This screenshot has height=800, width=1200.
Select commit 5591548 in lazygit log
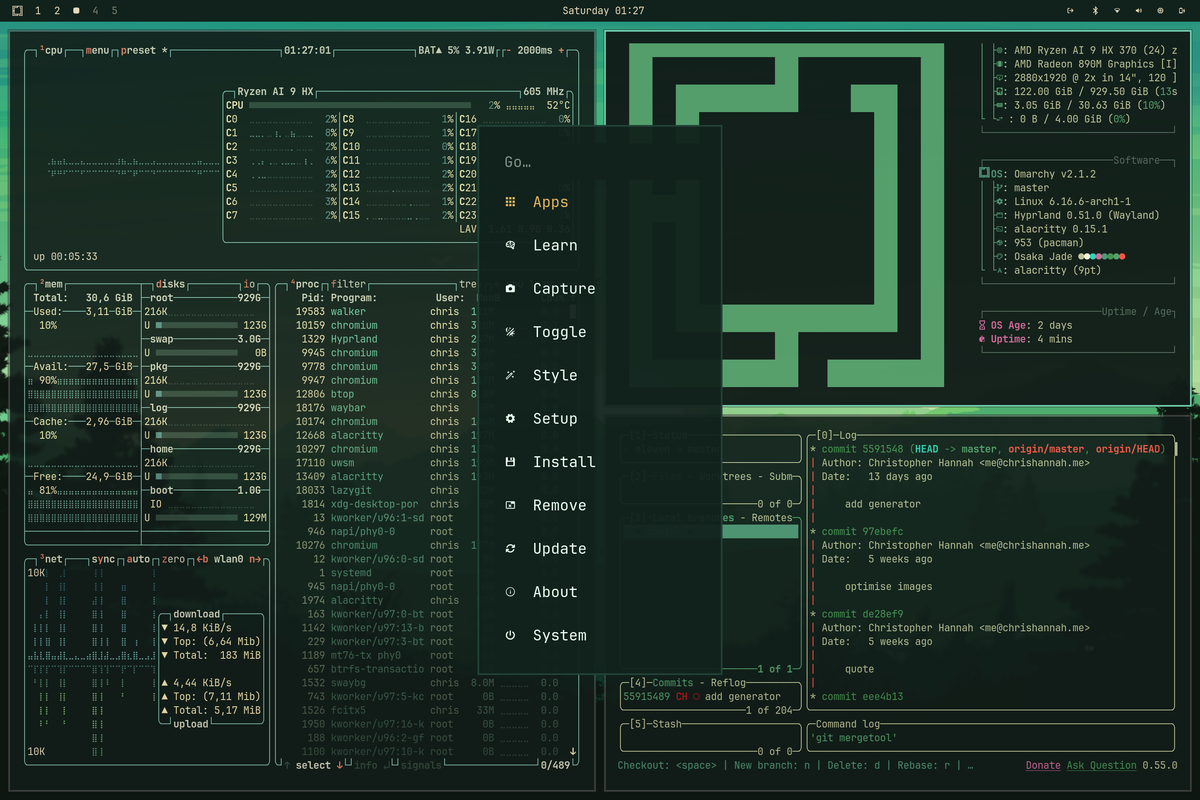863,449
